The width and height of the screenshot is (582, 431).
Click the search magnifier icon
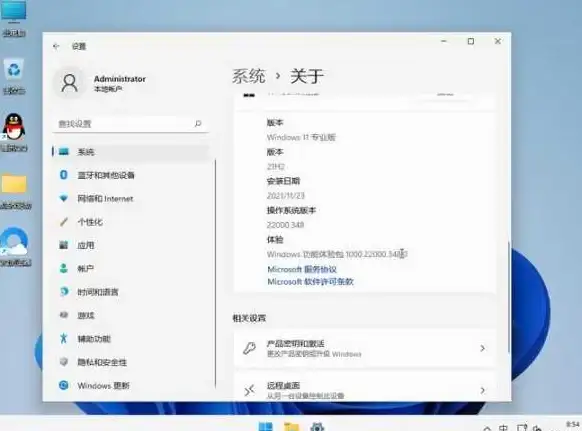tap(198, 123)
